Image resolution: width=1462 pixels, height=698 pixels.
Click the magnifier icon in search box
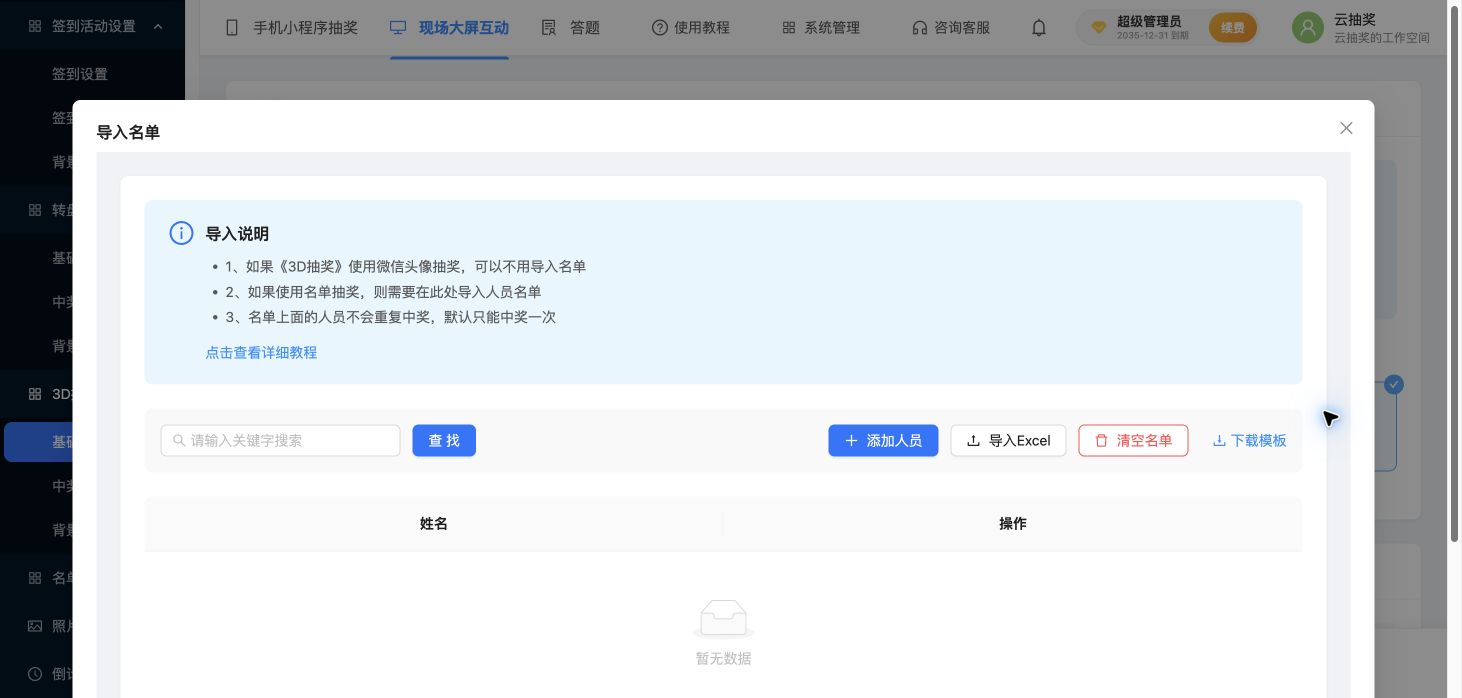[179, 440]
